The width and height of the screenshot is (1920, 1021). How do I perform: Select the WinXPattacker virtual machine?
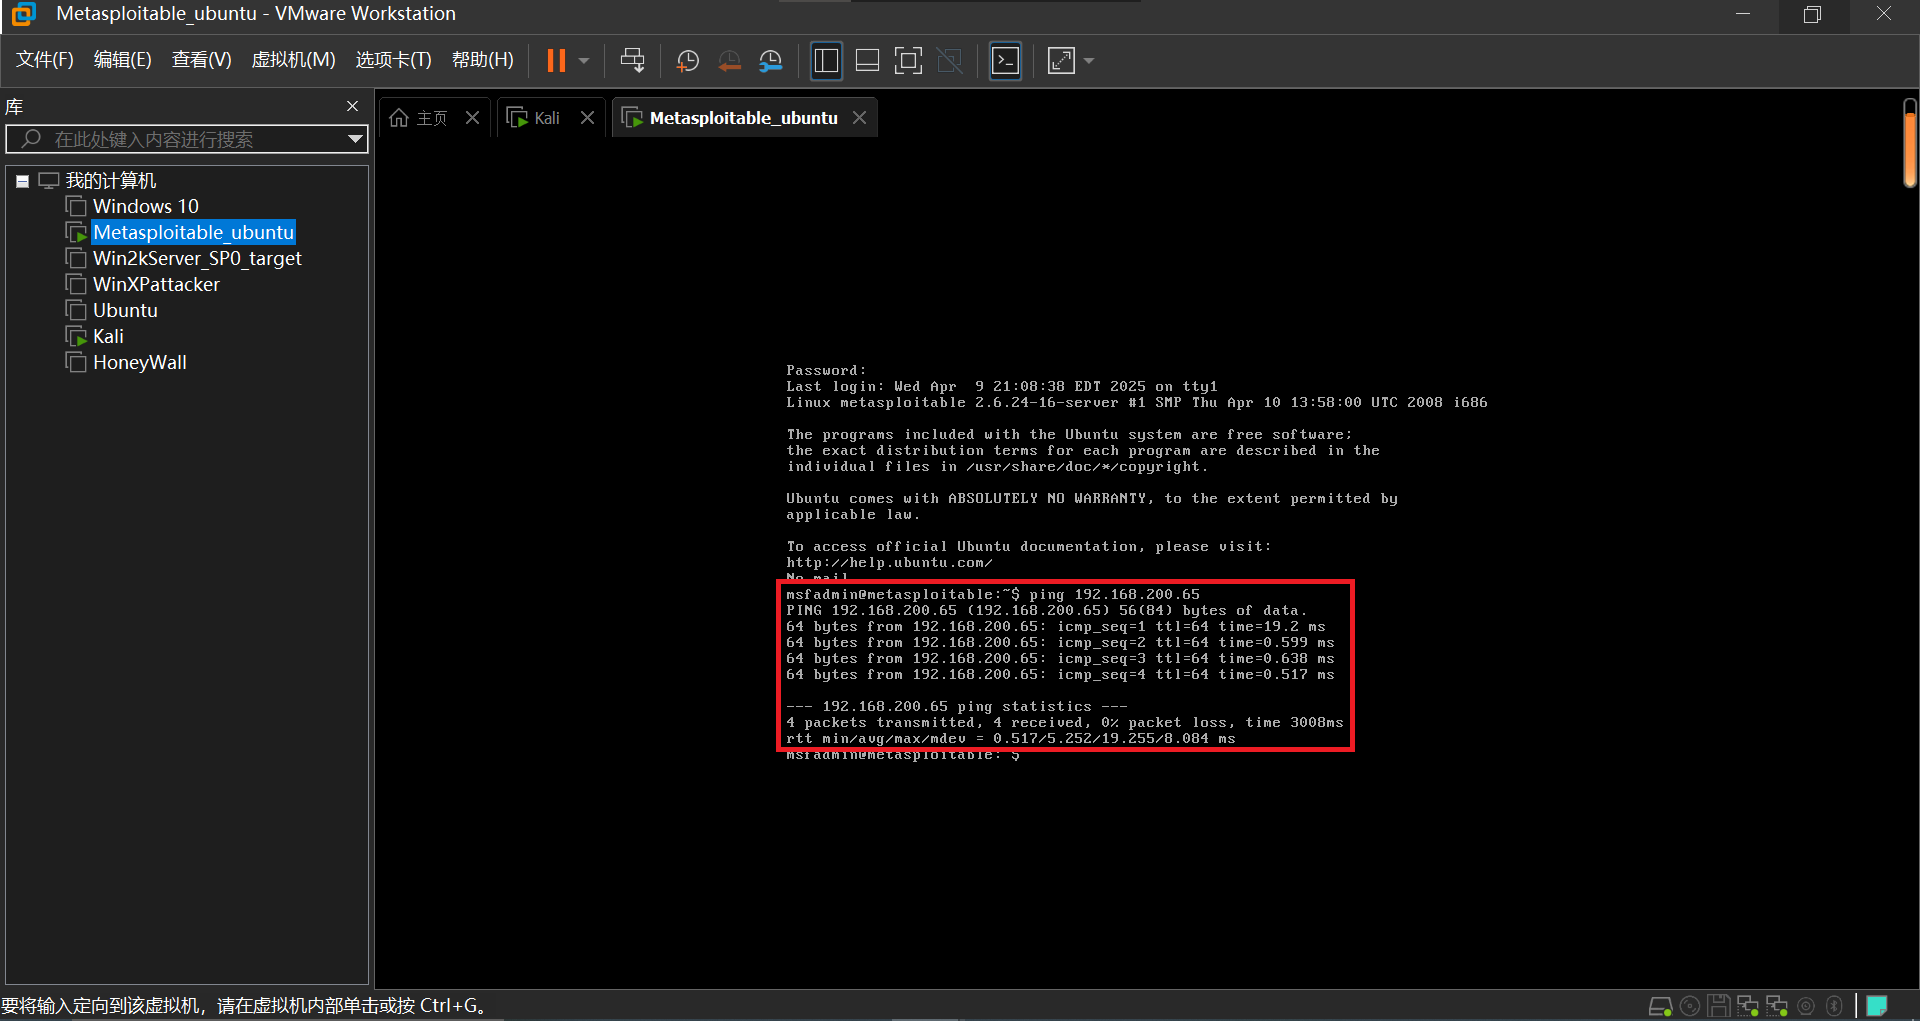coord(156,284)
